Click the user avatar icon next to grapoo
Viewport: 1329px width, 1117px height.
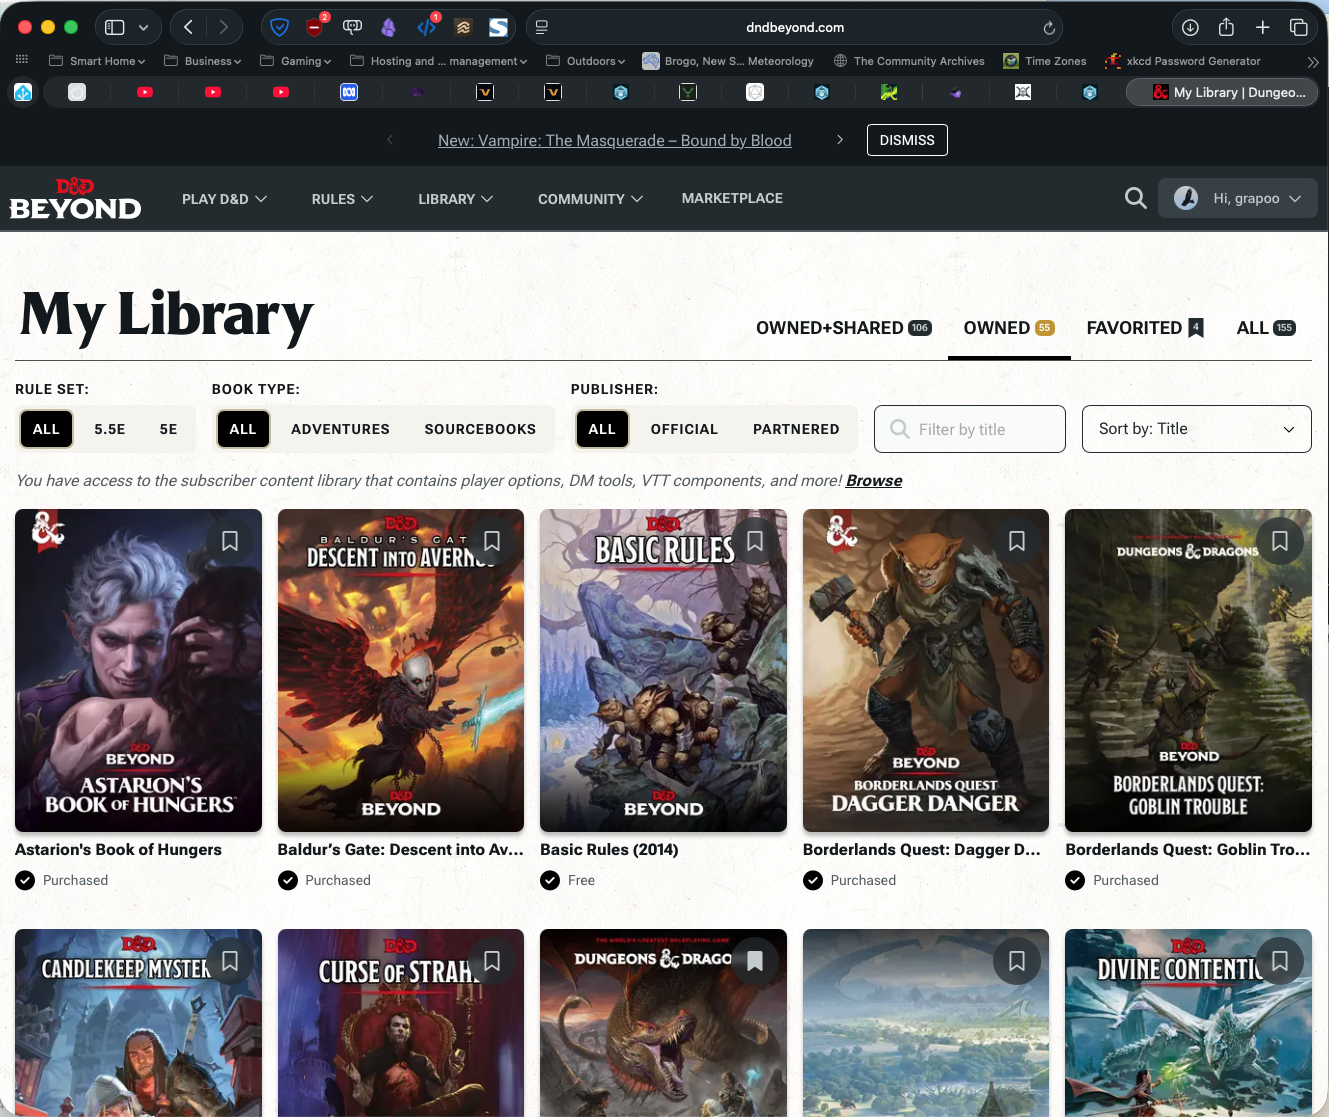[x=1186, y=198]
